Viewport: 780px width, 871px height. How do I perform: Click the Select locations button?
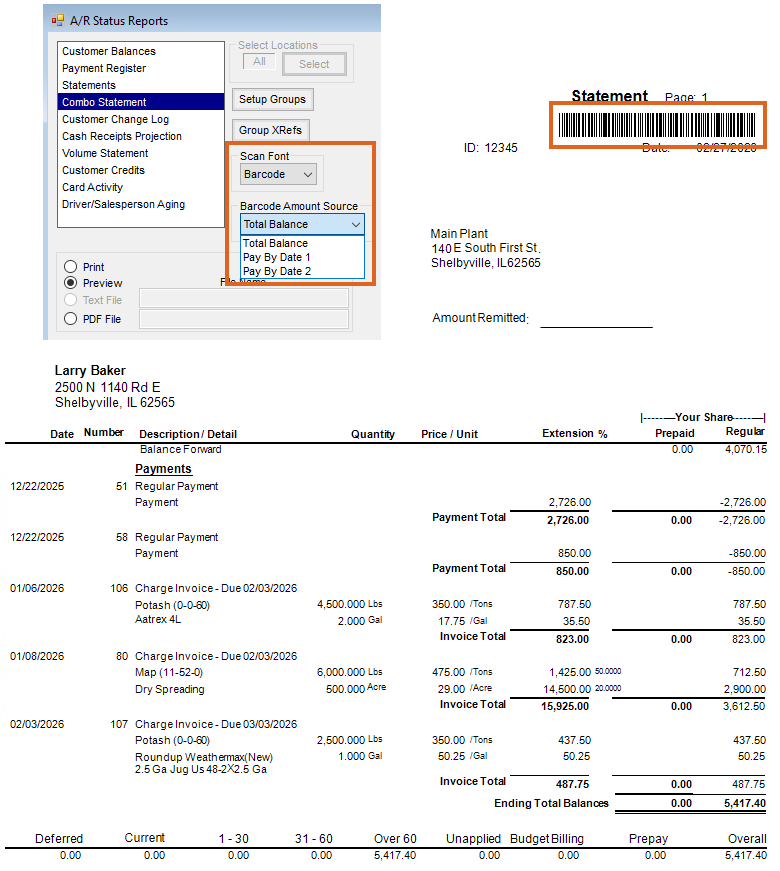[x=314, y=64]
